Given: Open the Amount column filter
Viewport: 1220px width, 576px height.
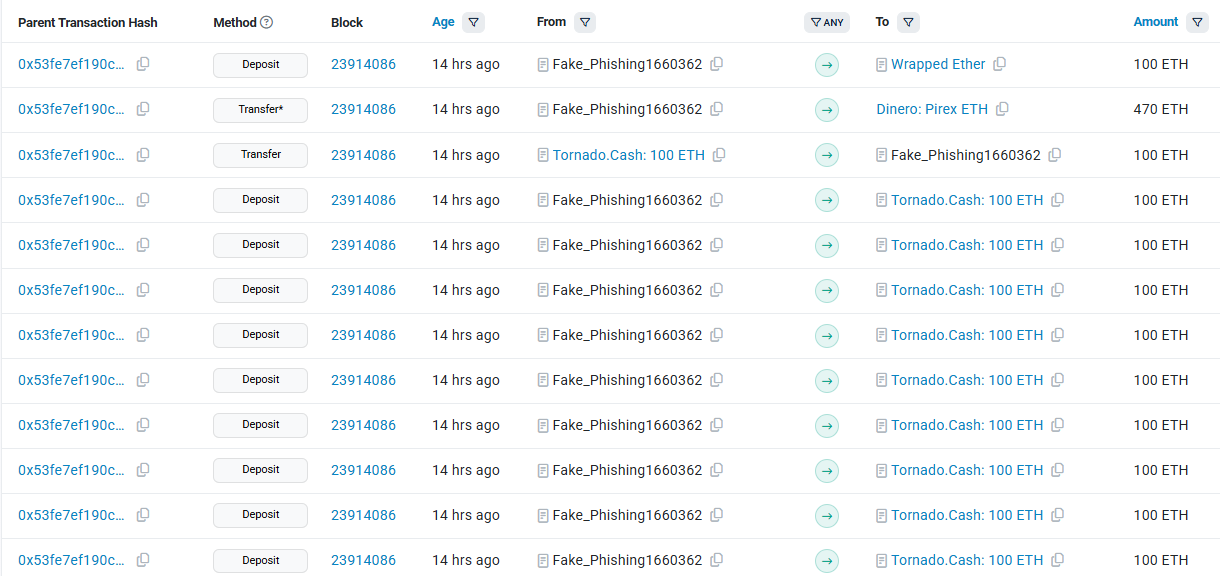Looking at the screenshot, I should click(x=1197, y=22).
